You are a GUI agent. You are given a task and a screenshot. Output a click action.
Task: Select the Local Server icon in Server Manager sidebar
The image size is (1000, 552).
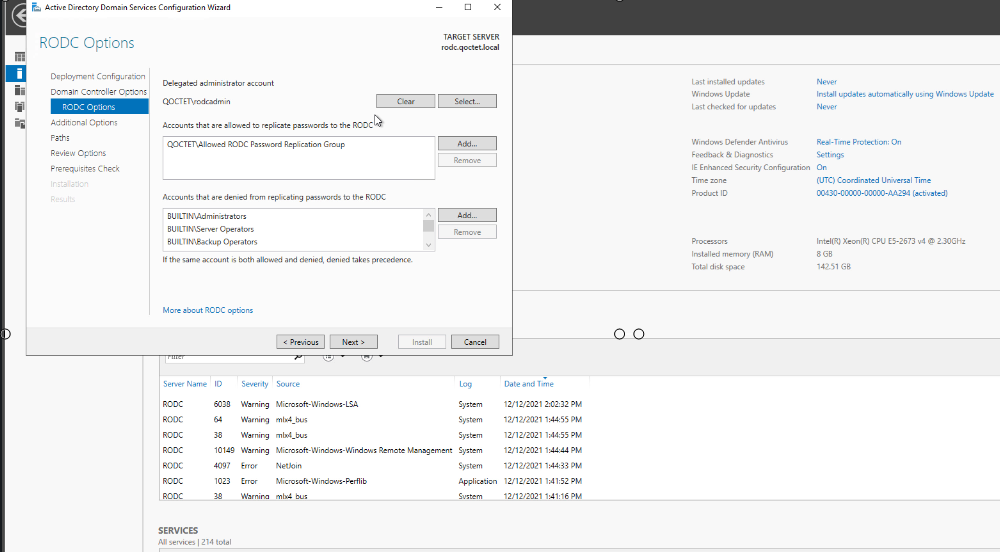(20, 73)
